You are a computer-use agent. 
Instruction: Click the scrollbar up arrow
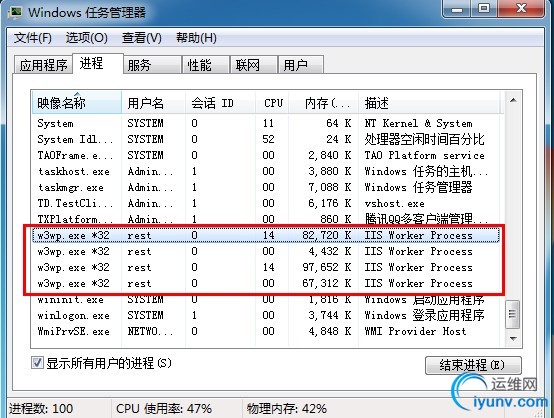pyautogui.click(x=513, y=101)
